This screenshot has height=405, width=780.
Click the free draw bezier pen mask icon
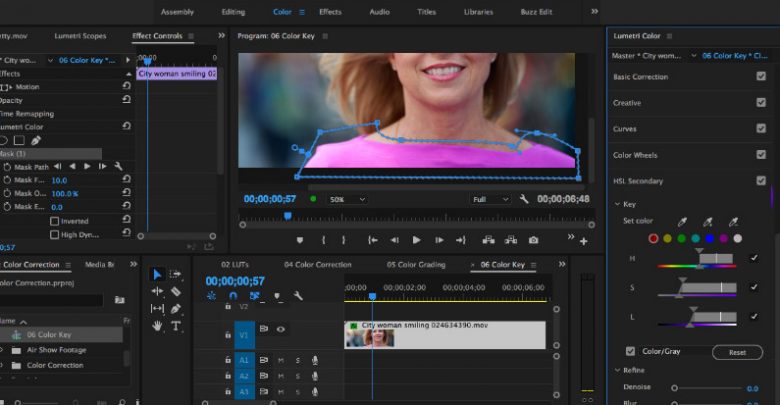click(x=37, y=140)
